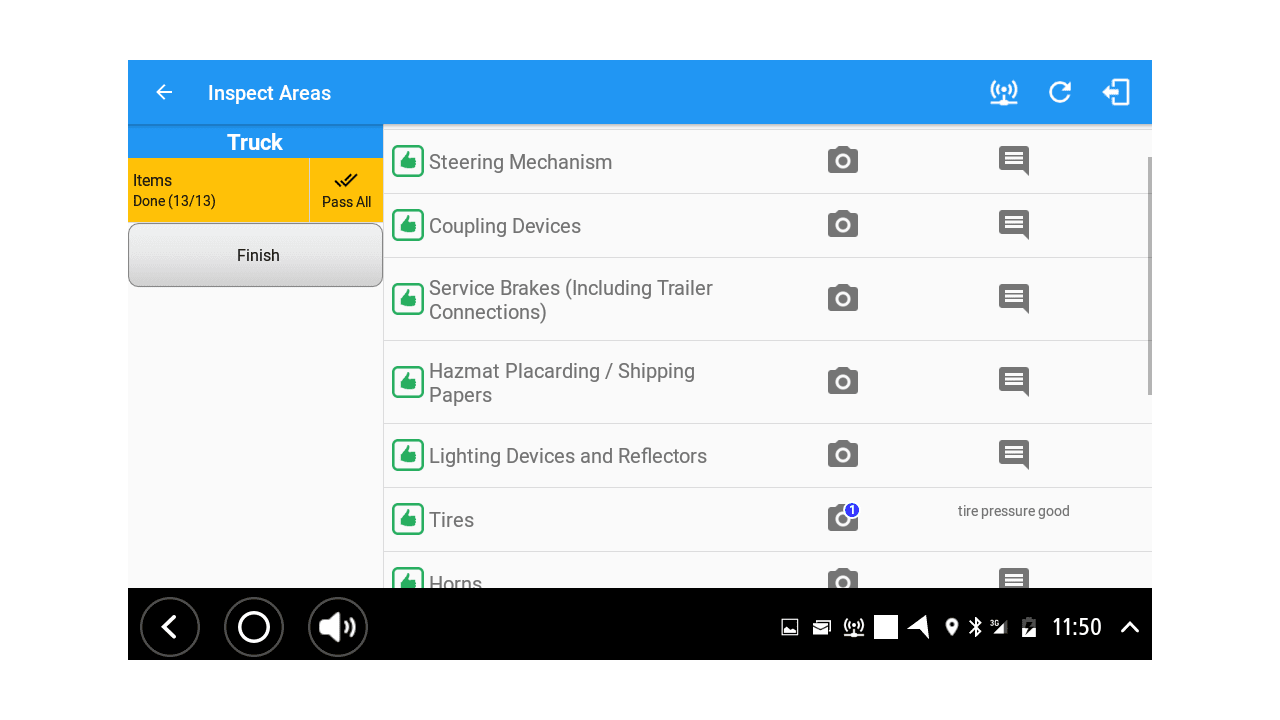Tap the system volume button

(x=338, y=627)
